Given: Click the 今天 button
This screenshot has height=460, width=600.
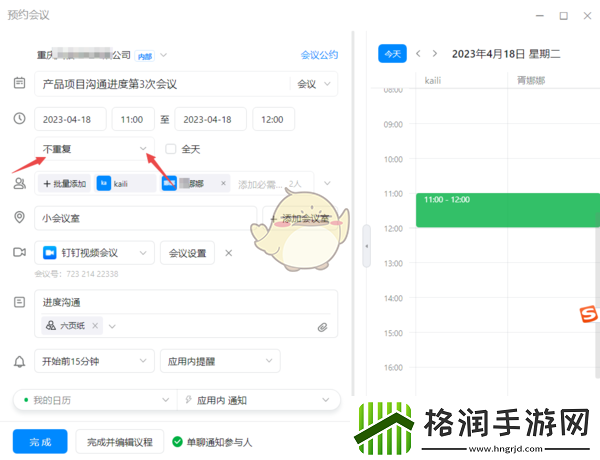Looking at the screenshot, I should [392, 54].
